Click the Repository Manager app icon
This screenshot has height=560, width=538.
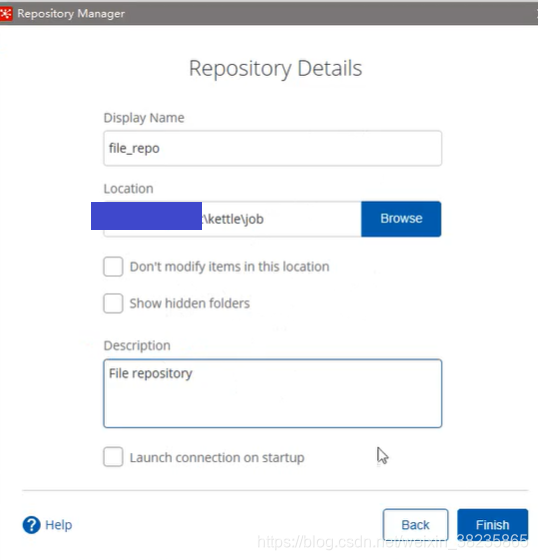tap(6, 14)
